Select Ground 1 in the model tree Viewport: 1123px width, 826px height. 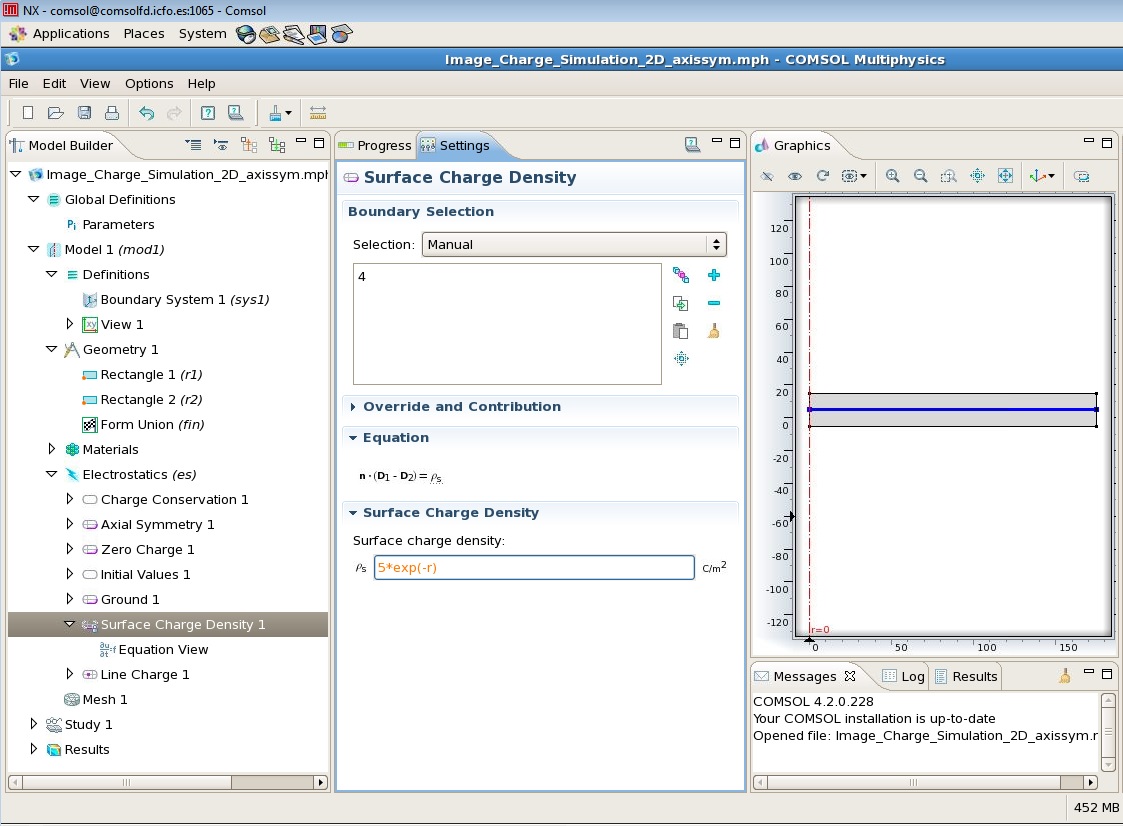coord(129,599)
